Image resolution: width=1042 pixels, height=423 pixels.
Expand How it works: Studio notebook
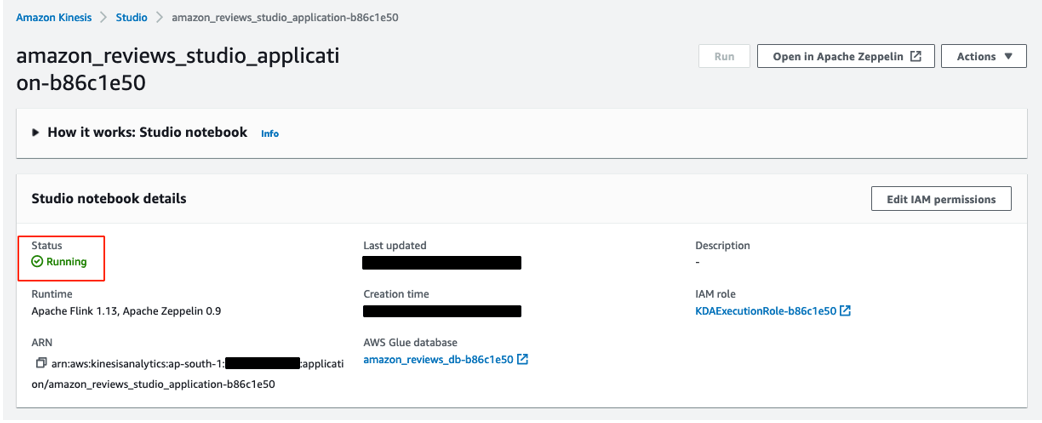click(x=35, y=132)
